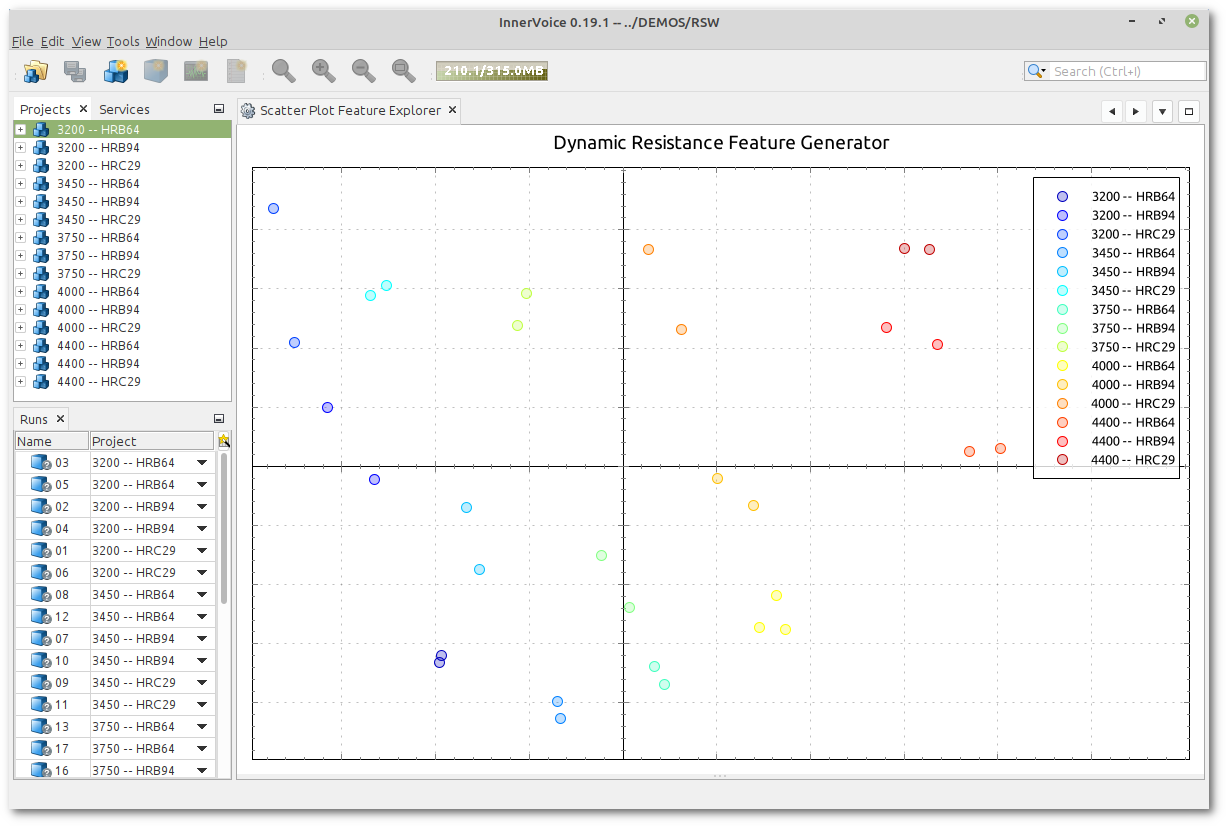Screen dimensions: 1226x826
Task: Click the Open Project folder icon in toolbar
Action: click(36, 71)
